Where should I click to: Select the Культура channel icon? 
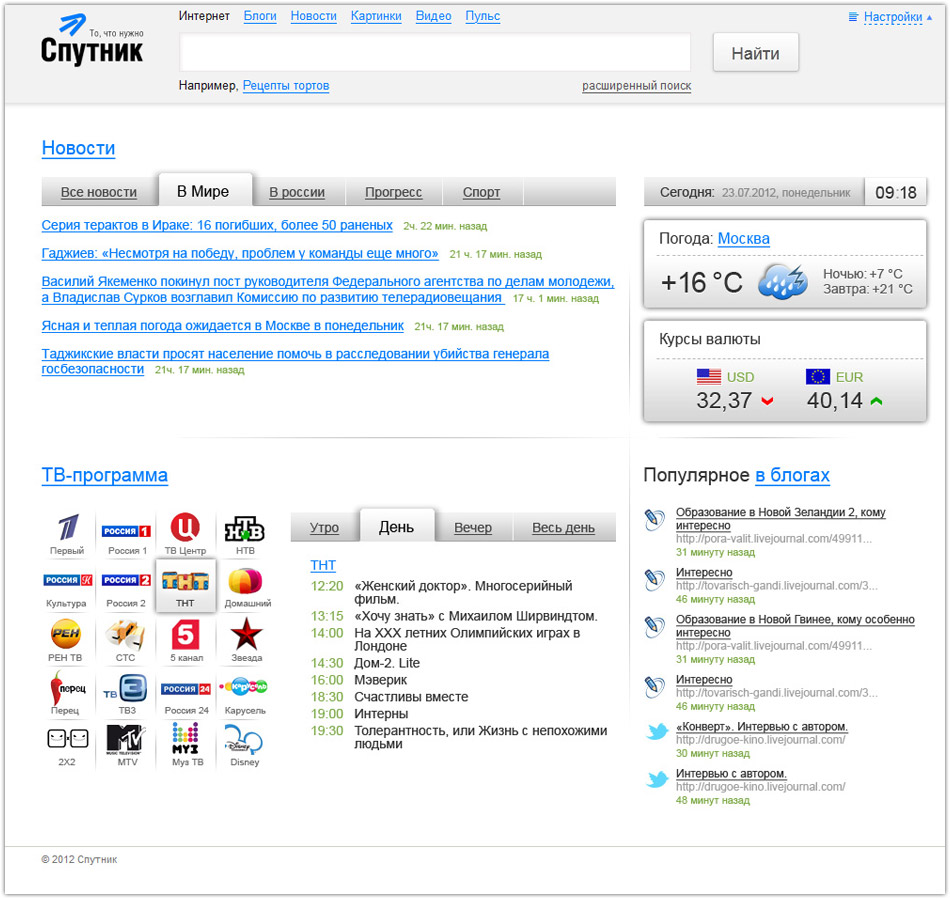coord(67,580)
